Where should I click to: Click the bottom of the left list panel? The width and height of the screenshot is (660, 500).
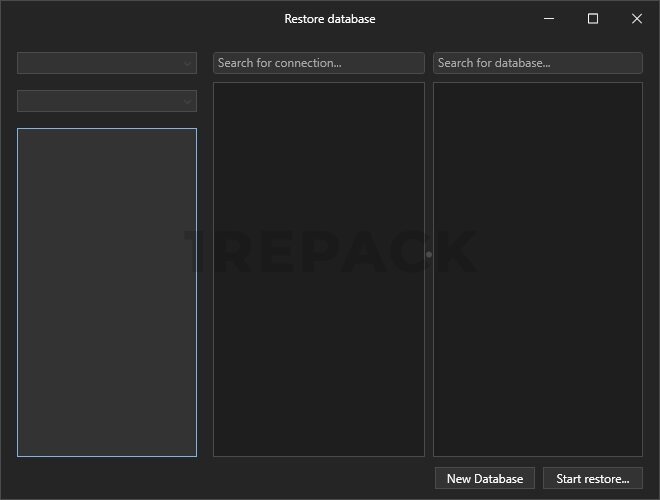(107, 446)
